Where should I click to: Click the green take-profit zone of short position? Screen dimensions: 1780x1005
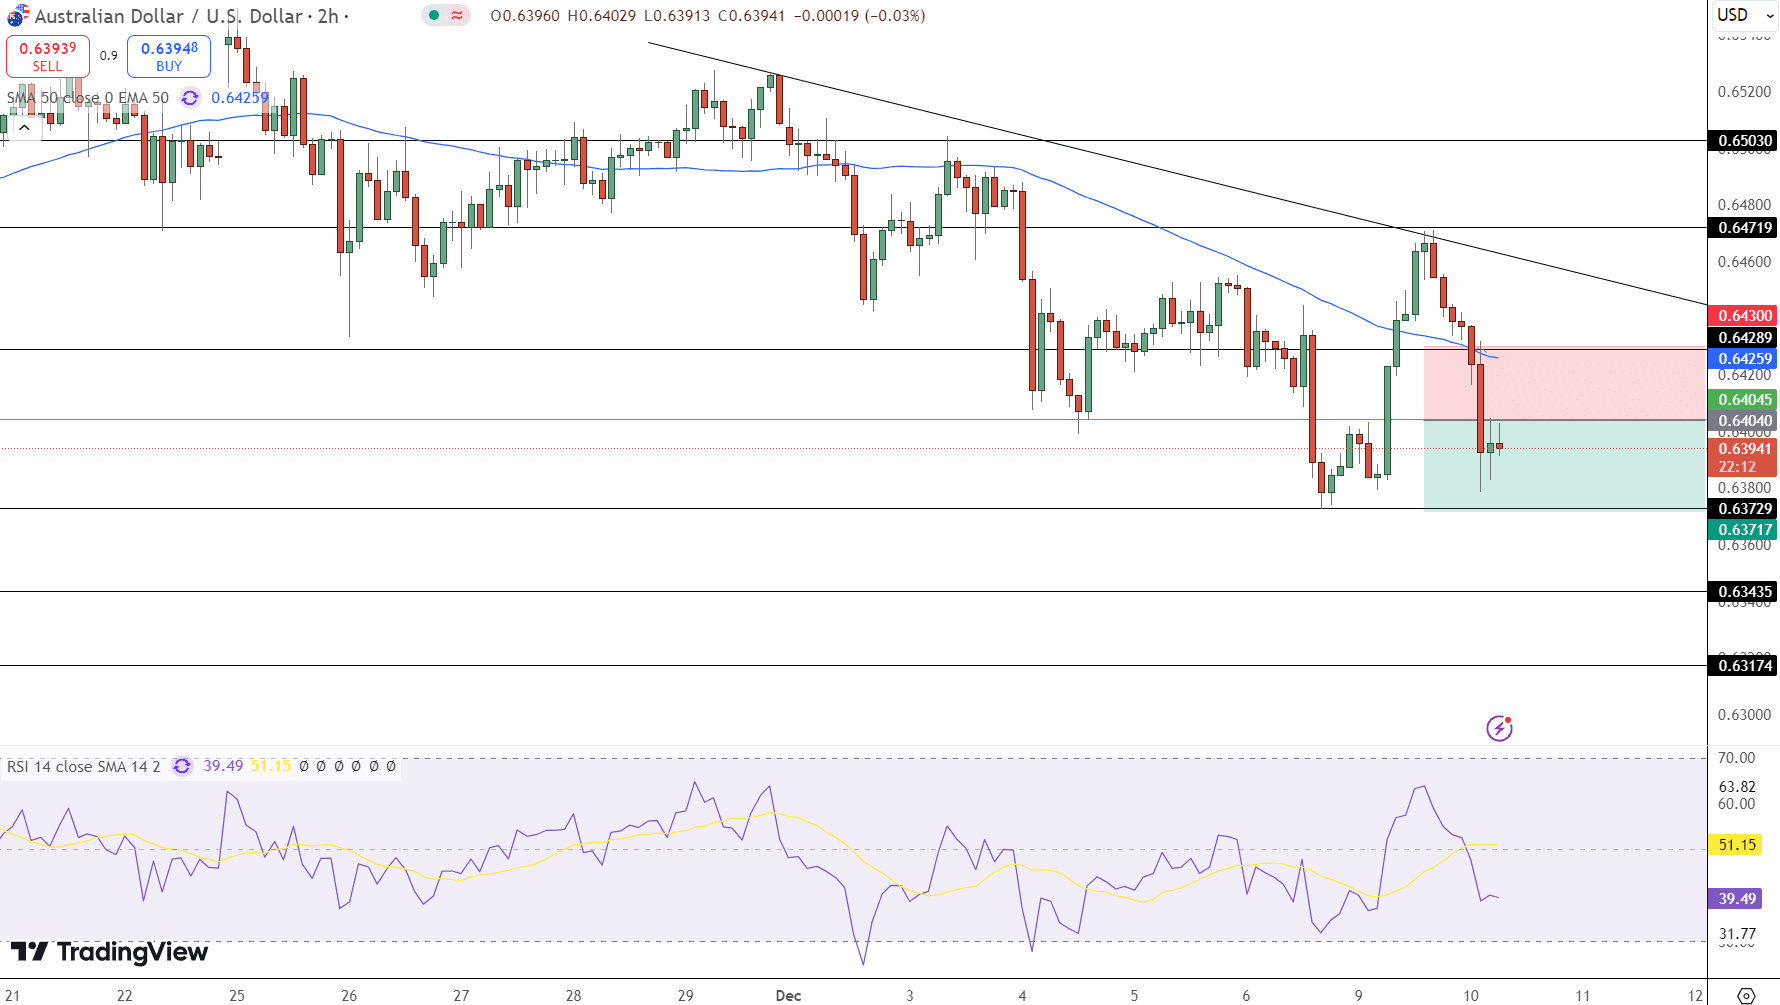click(1564, 465)
